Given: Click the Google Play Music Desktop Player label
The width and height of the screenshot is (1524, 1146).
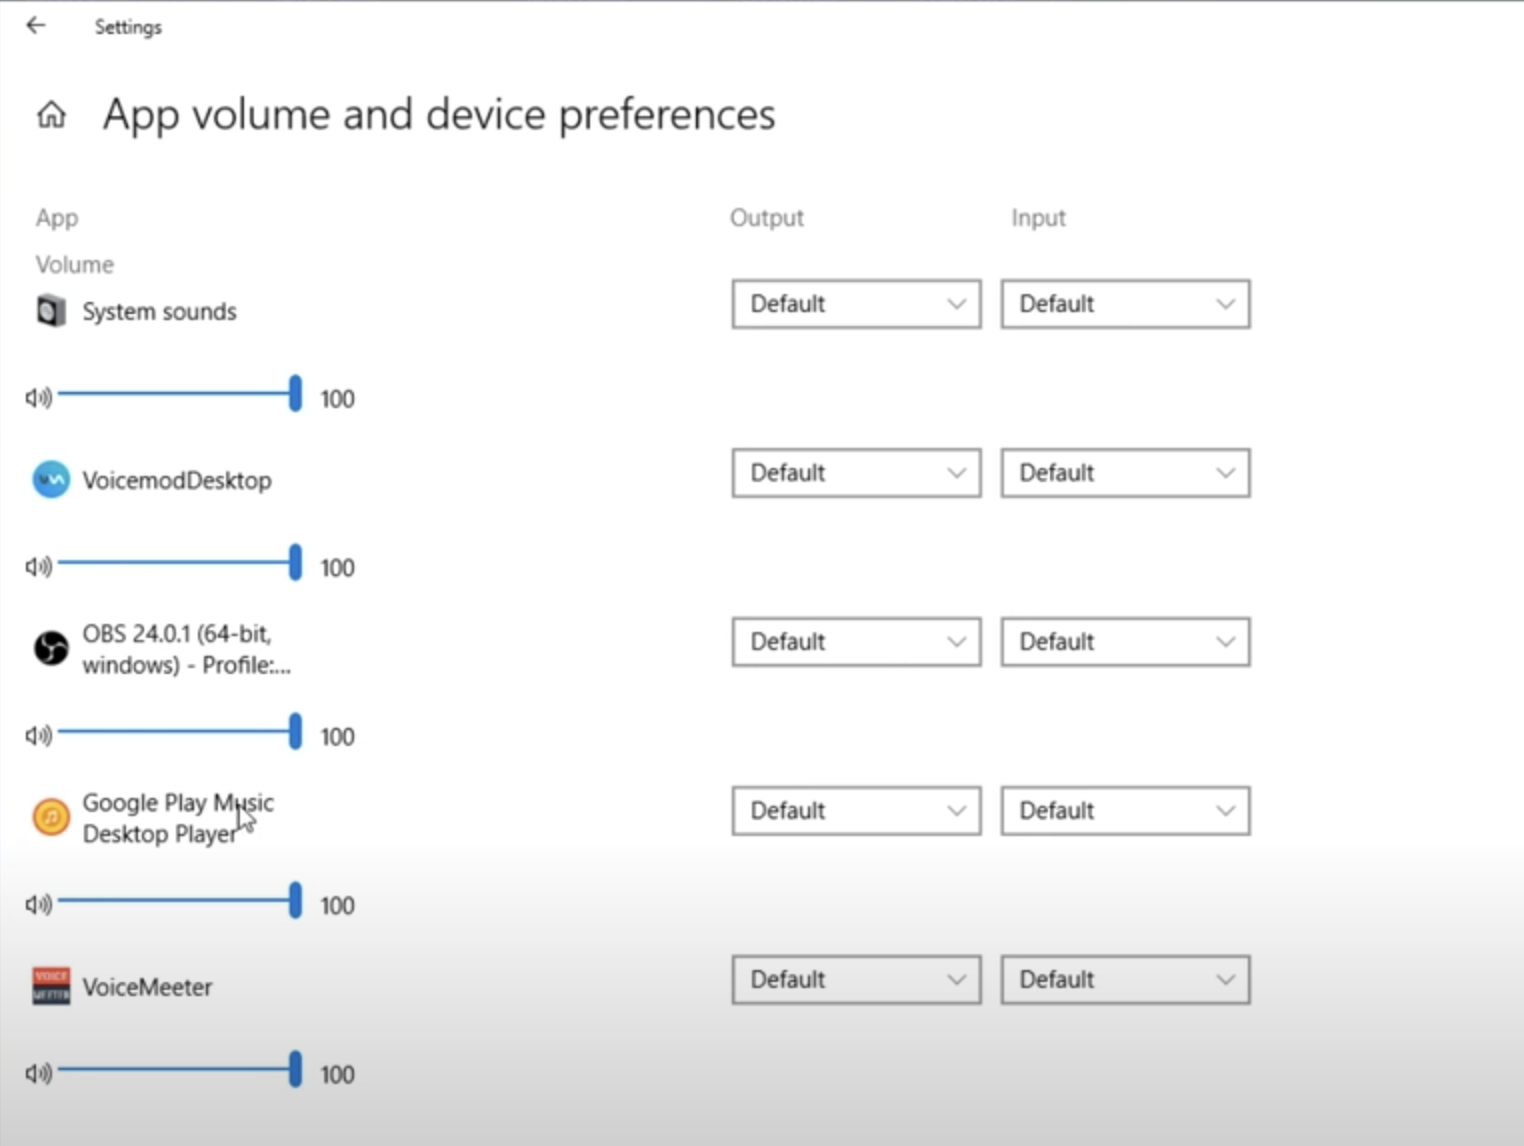Looking at the screenshot, I should point(177,818).
